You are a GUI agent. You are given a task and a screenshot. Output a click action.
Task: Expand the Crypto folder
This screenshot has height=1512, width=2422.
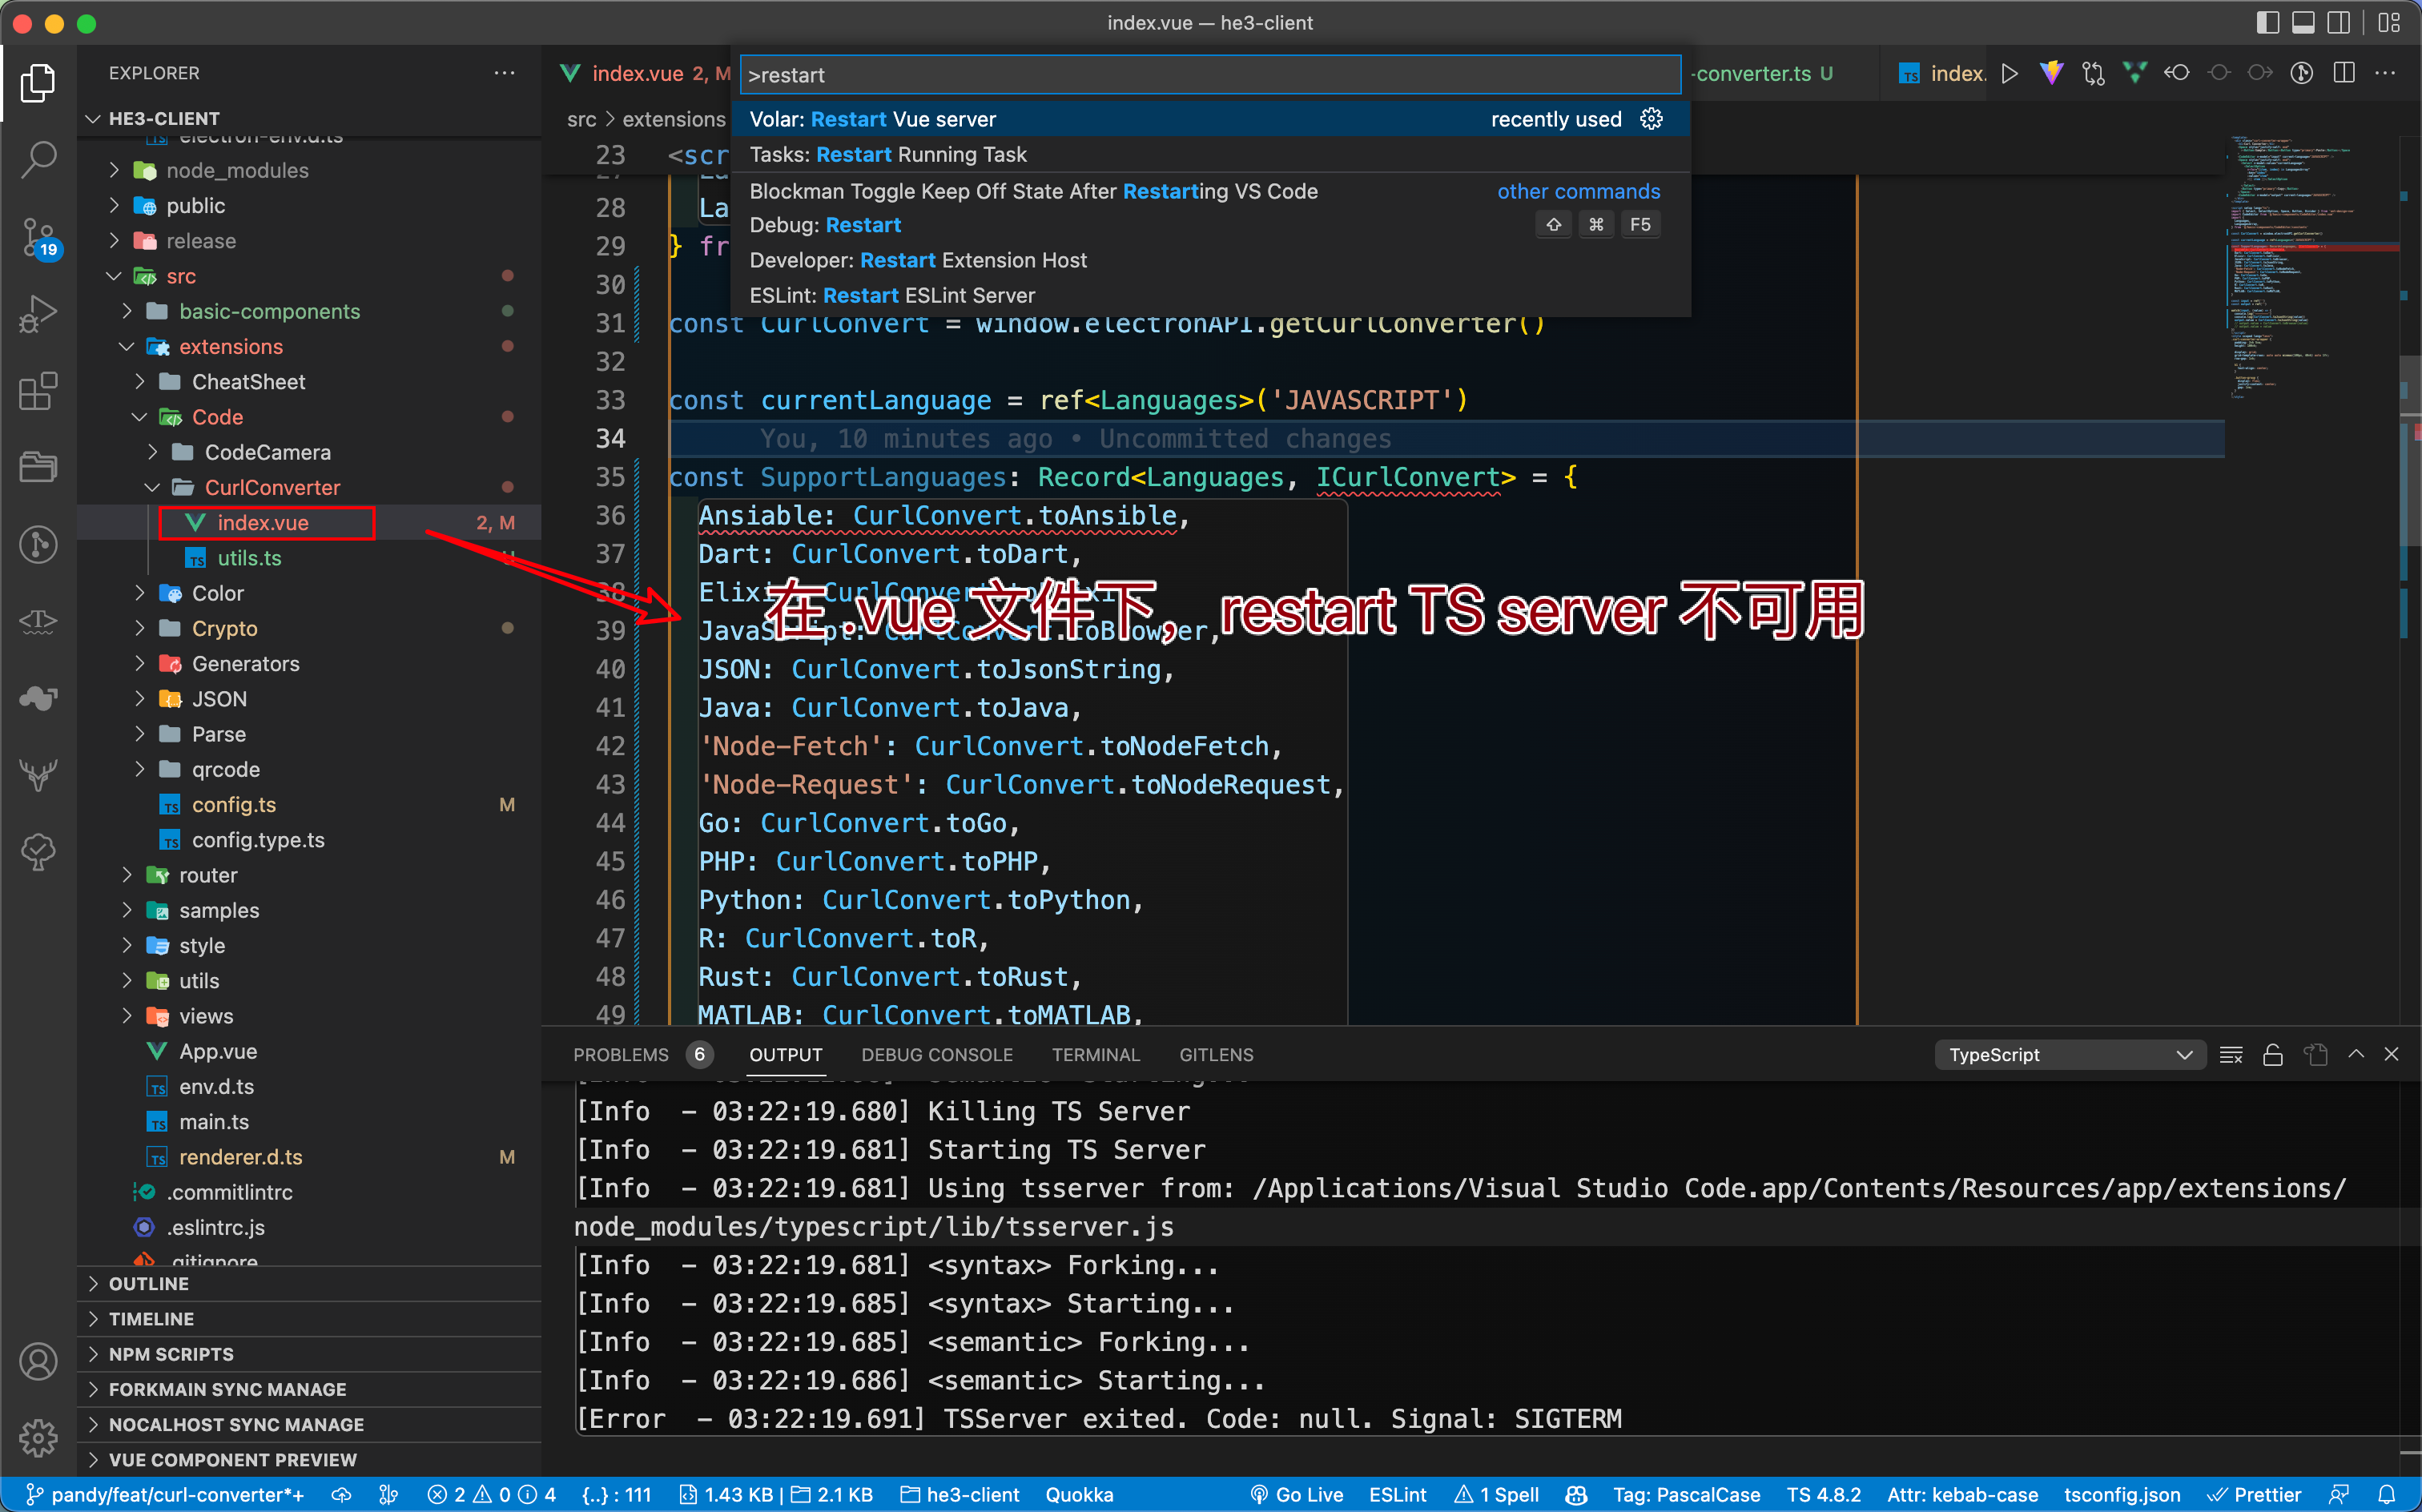click(x=224, y=628)
